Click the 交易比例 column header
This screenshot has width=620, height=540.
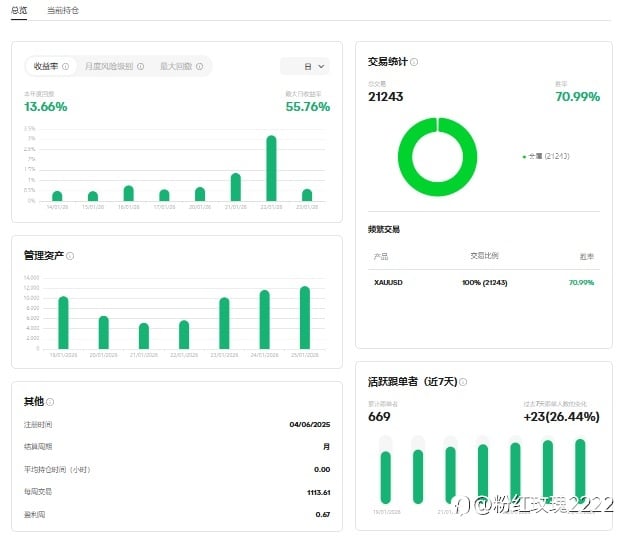point(484,256)
